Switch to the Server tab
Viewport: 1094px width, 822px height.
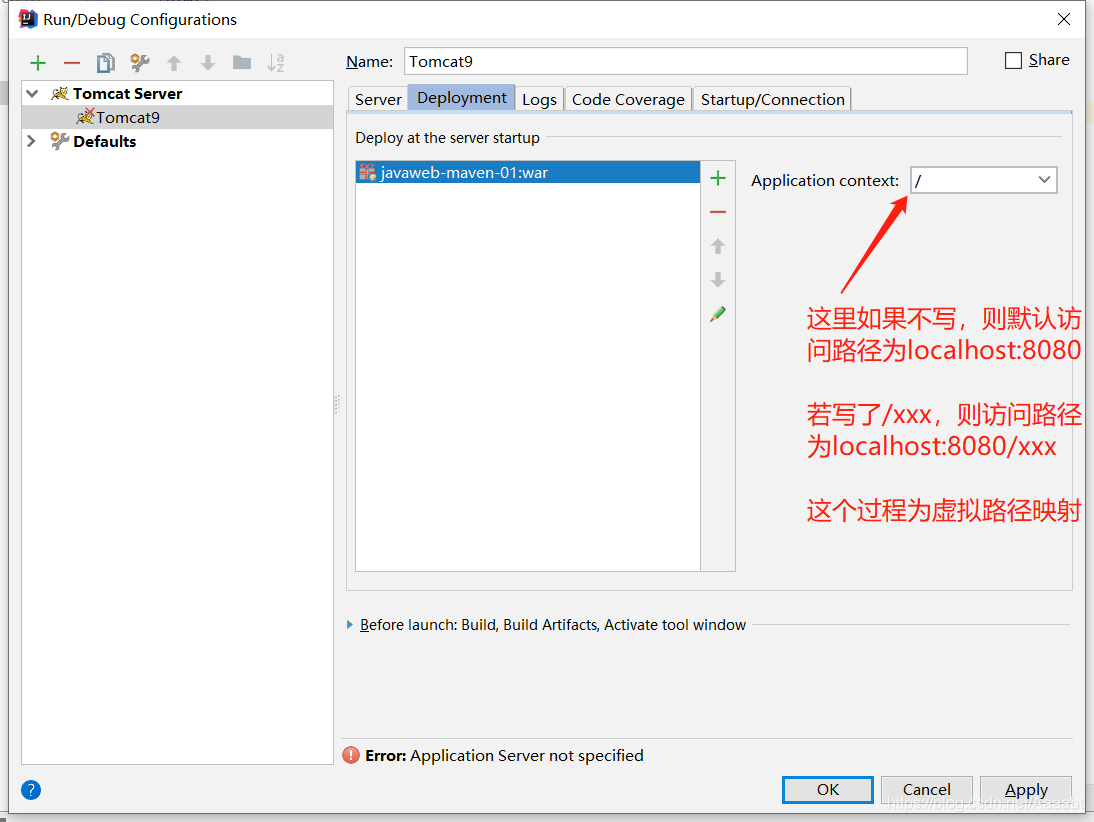pyautogui.click(x=377, y=99)
